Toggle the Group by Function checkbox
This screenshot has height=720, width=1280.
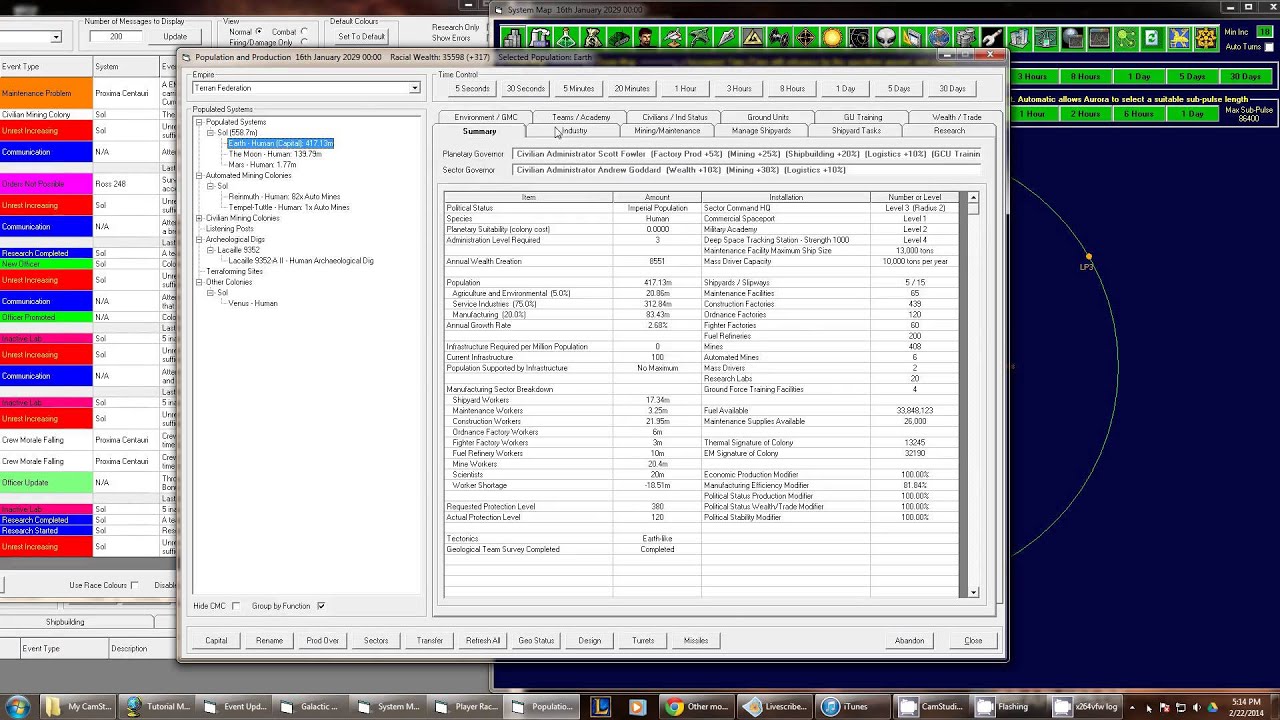point(321,606)
